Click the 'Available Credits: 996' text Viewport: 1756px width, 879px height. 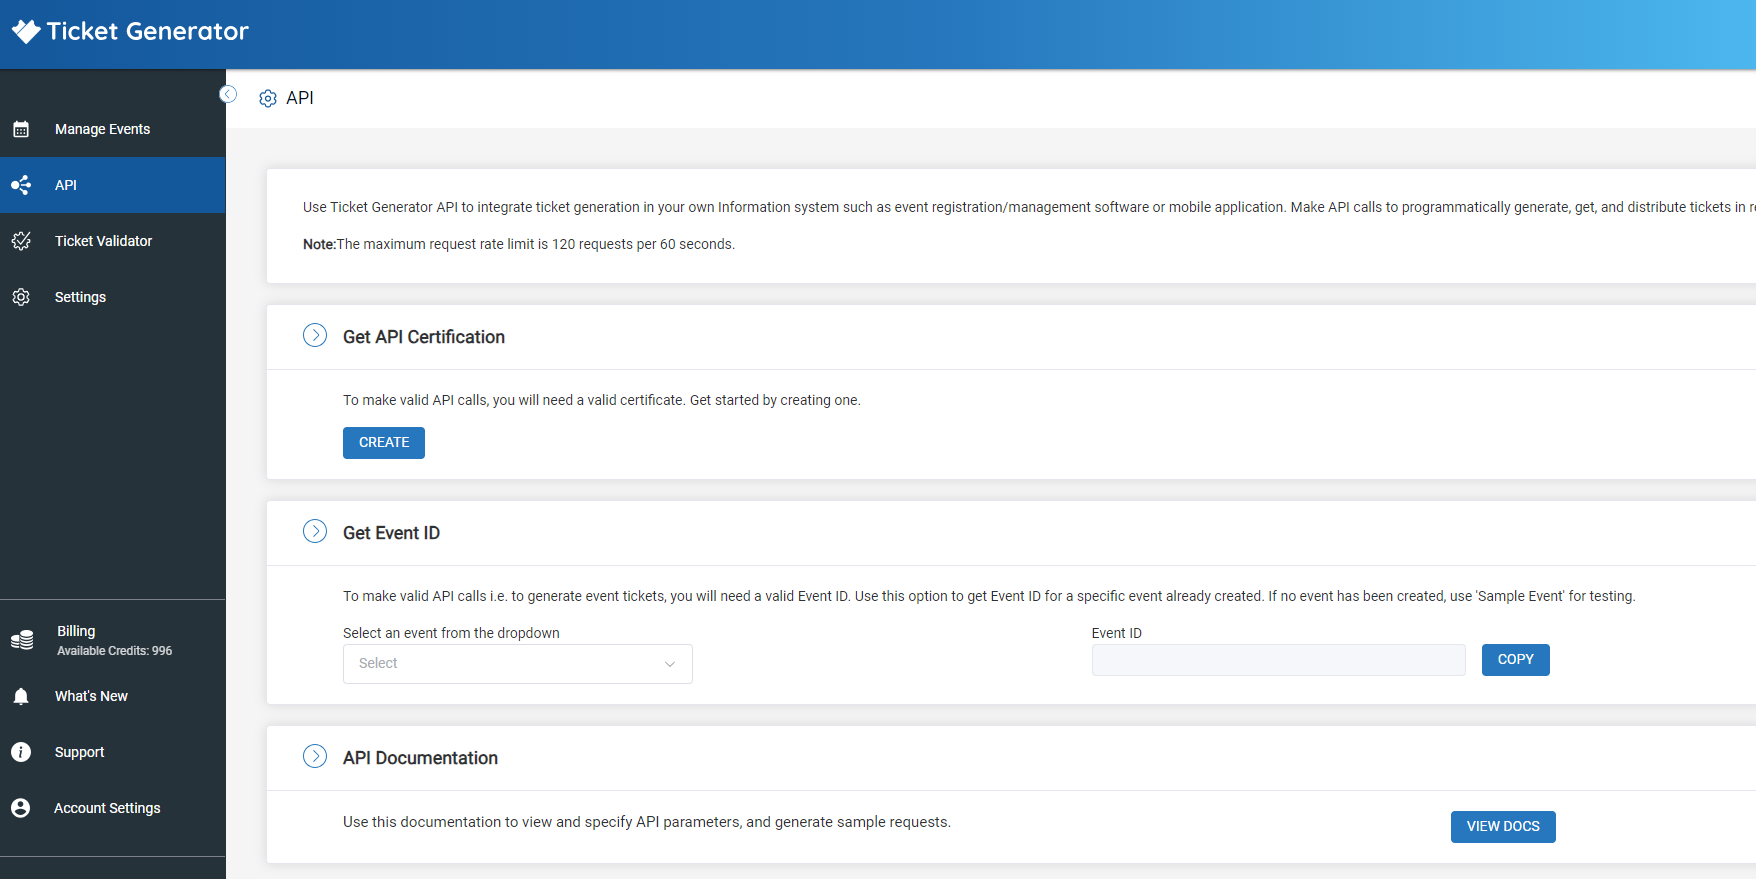[x=115, y=651]
